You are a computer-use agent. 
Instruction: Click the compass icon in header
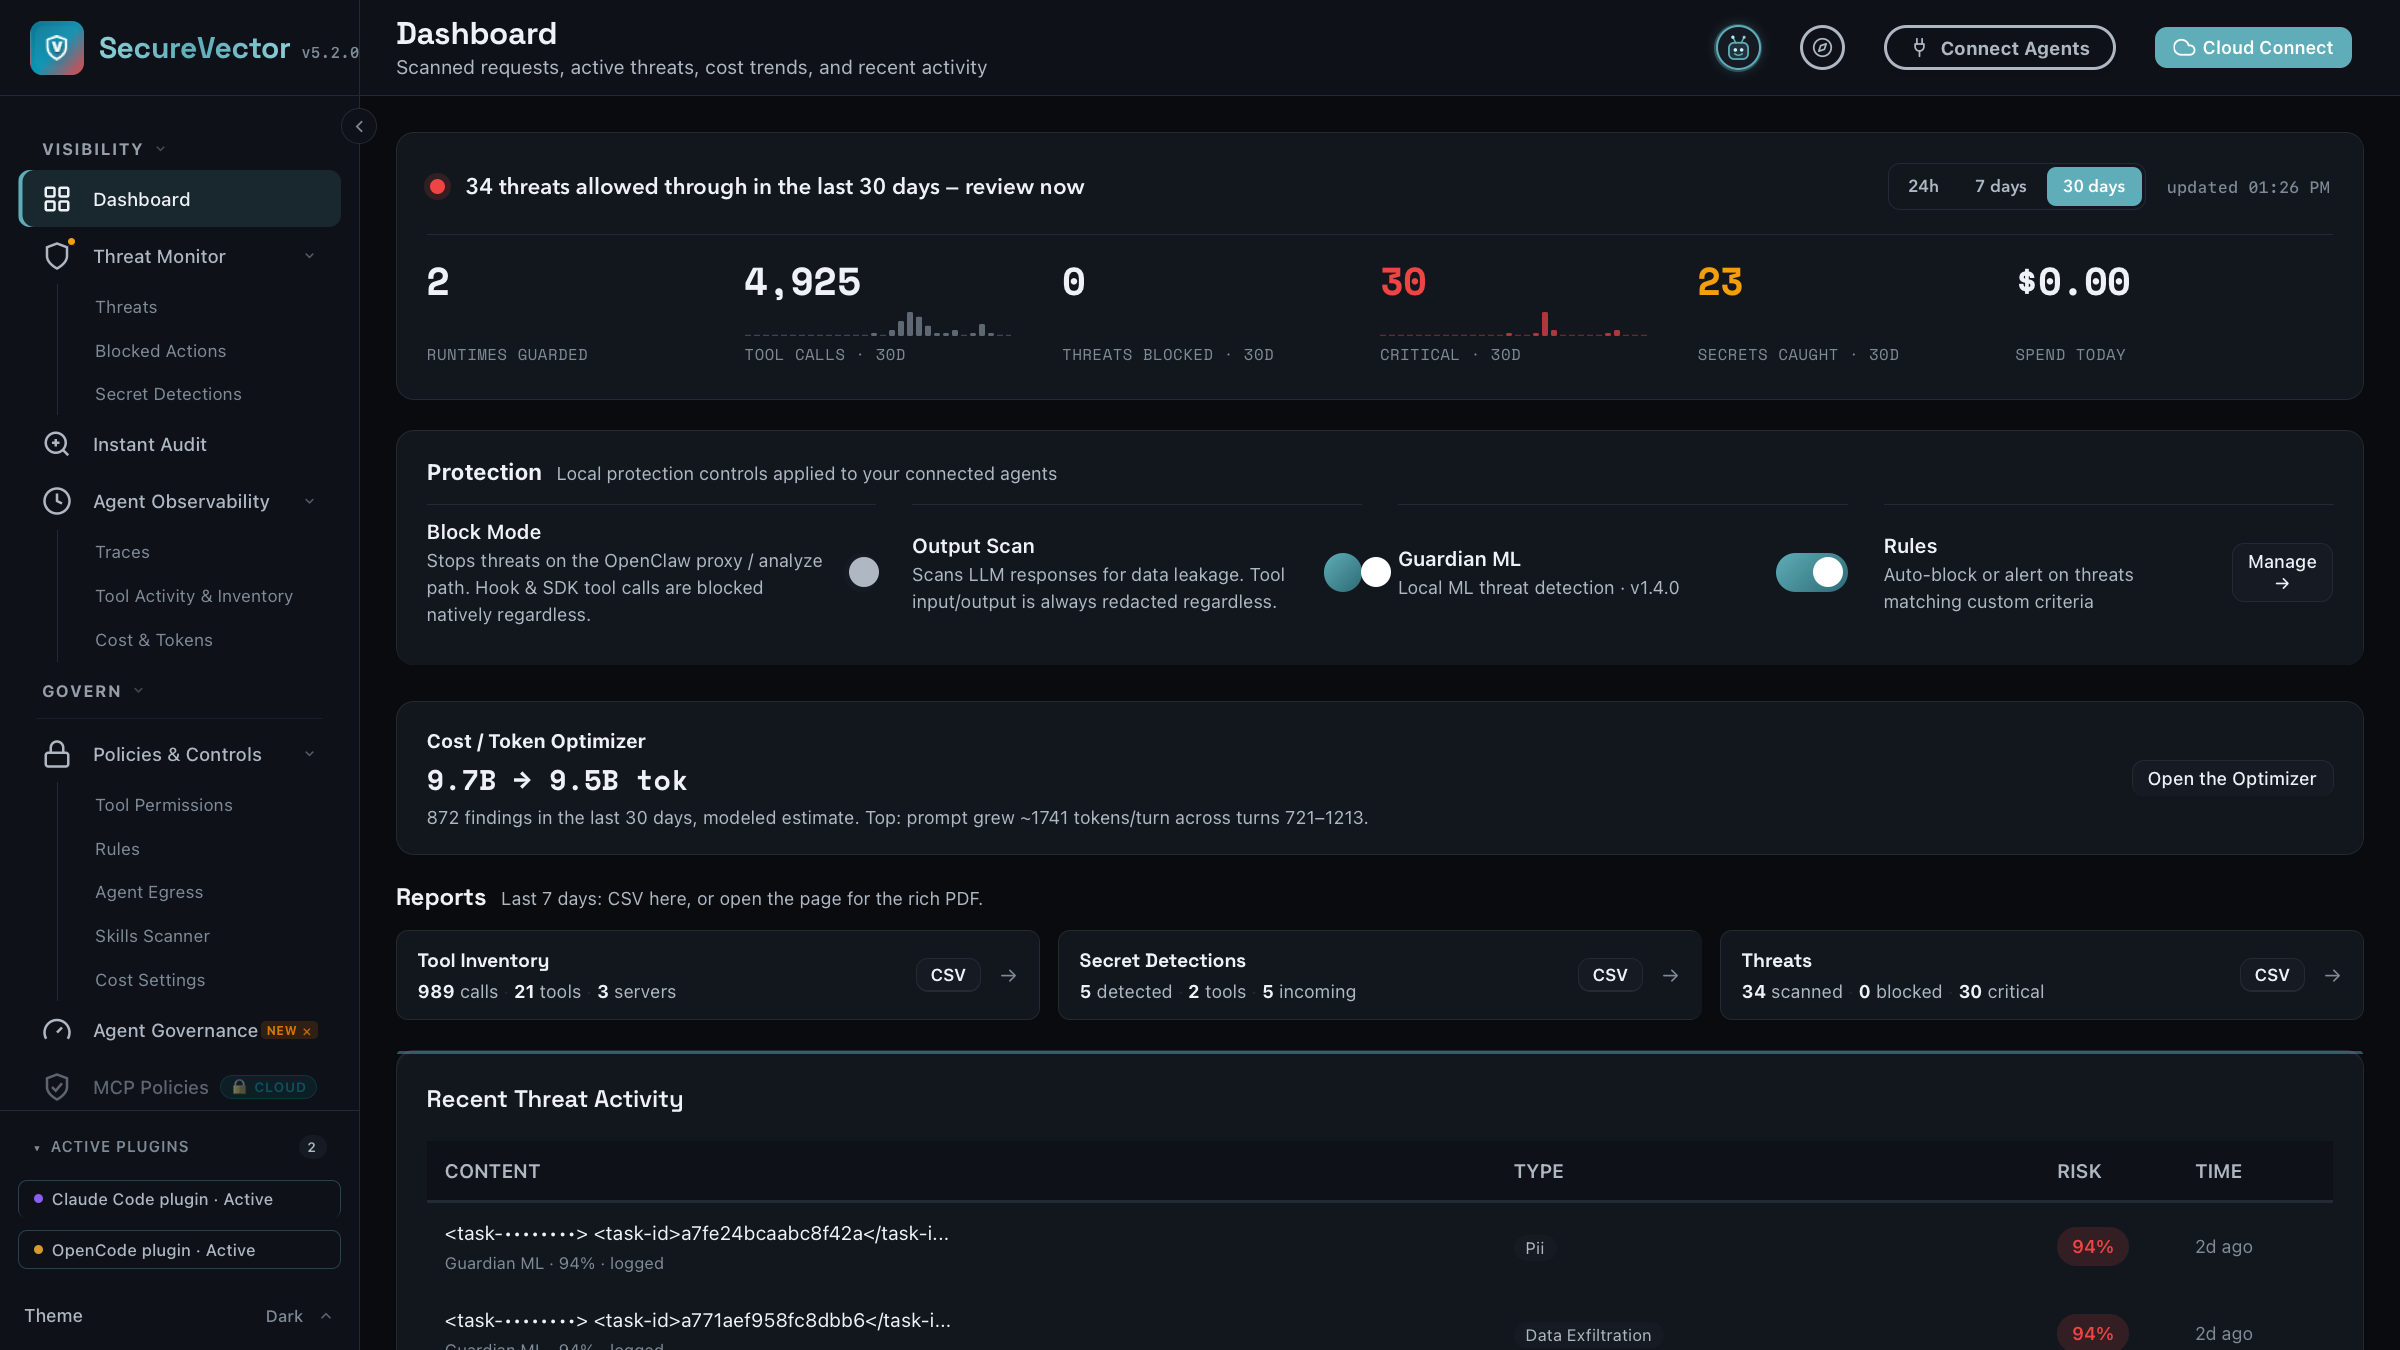[1822, 48]
